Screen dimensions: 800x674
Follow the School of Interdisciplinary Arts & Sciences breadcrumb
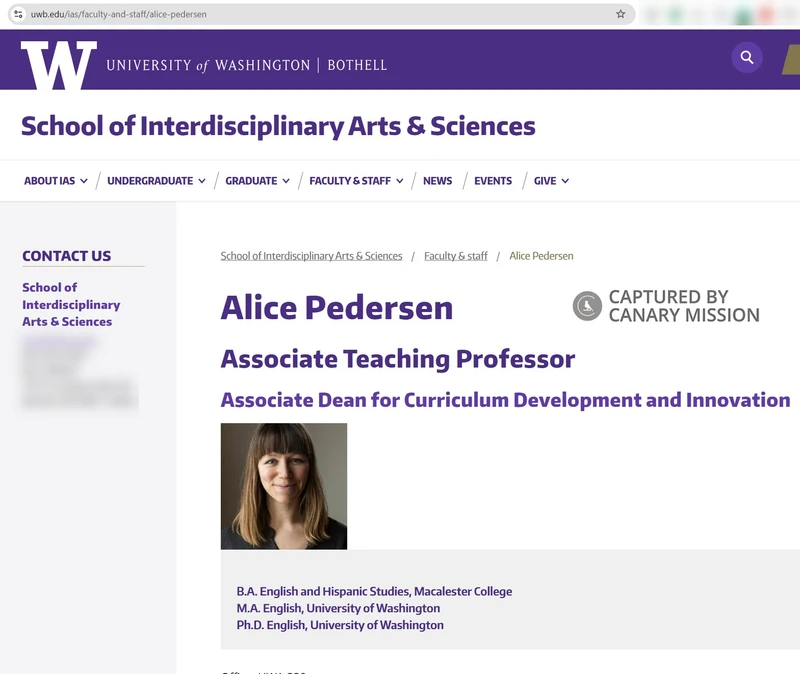[311, 256]
